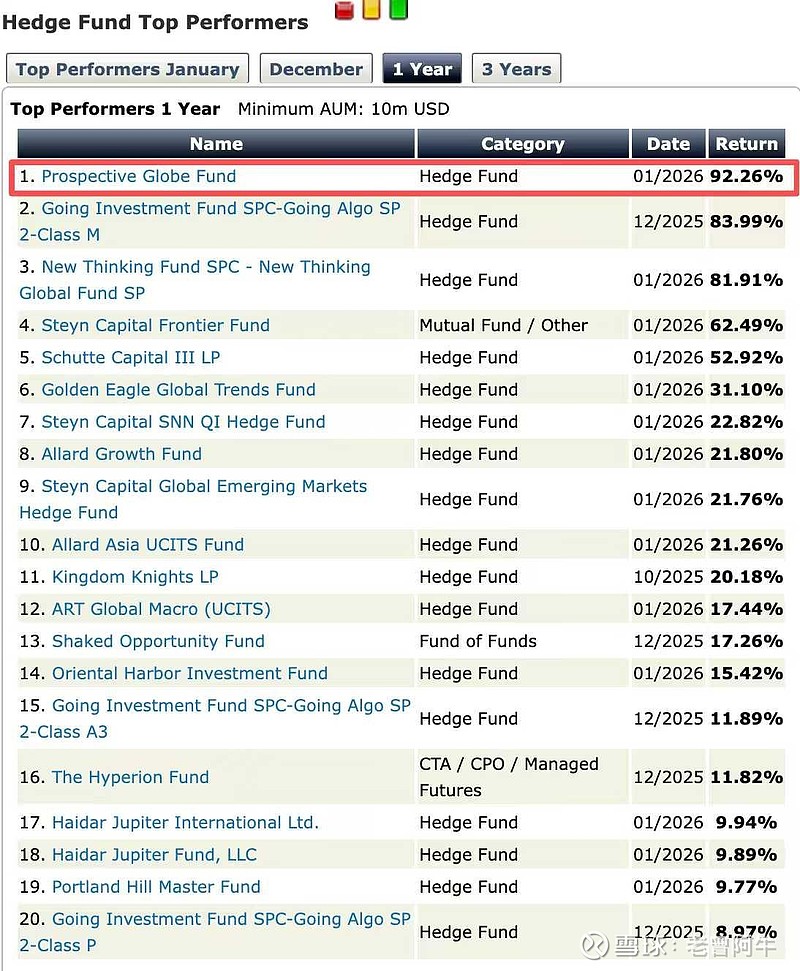This screenshot has width=800, height=971.
Task: Click the Schutte Capital III LP link
Action: pyautogui.click(x=130, y=357)
